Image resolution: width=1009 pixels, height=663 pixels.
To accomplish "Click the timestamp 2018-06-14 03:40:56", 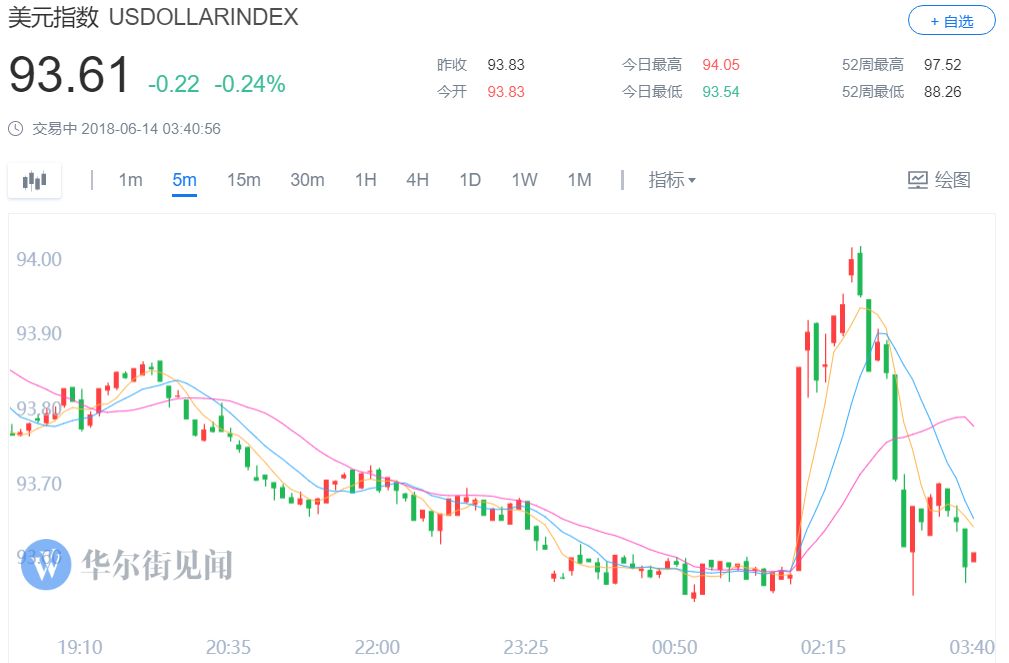I will coord(151,129).
